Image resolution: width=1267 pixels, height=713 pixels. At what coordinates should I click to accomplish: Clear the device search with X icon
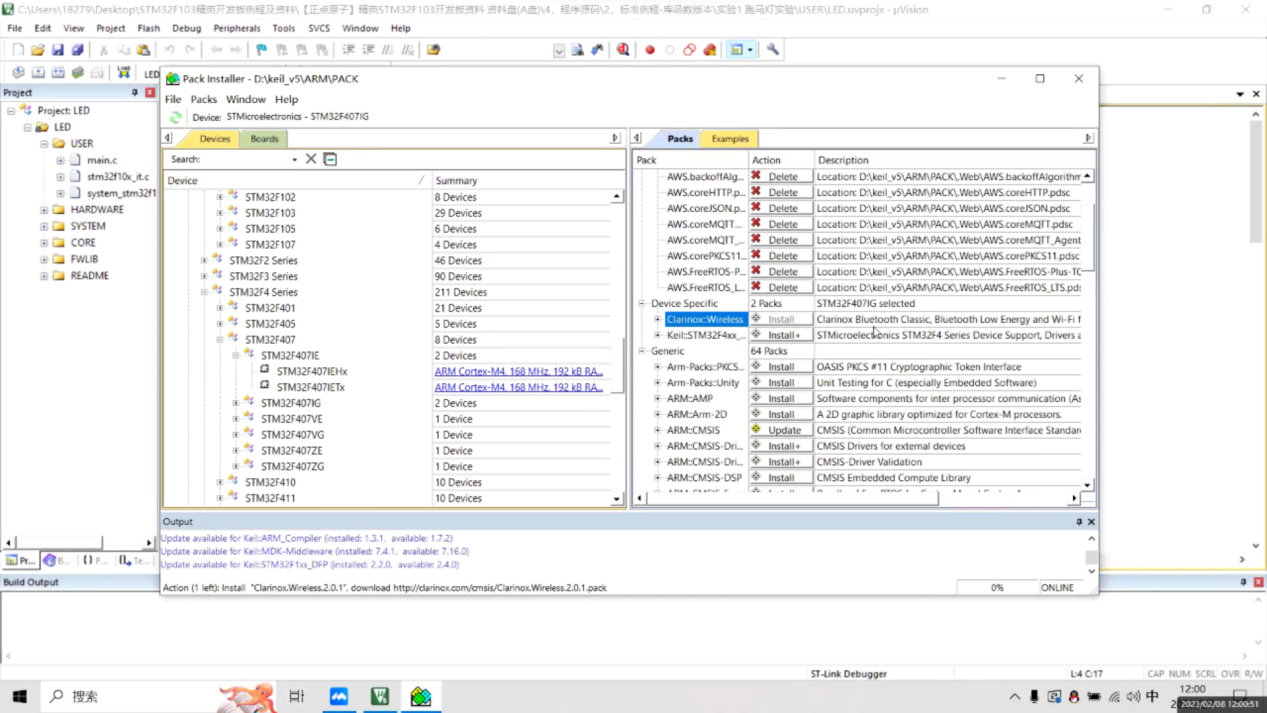pos(311,159)
